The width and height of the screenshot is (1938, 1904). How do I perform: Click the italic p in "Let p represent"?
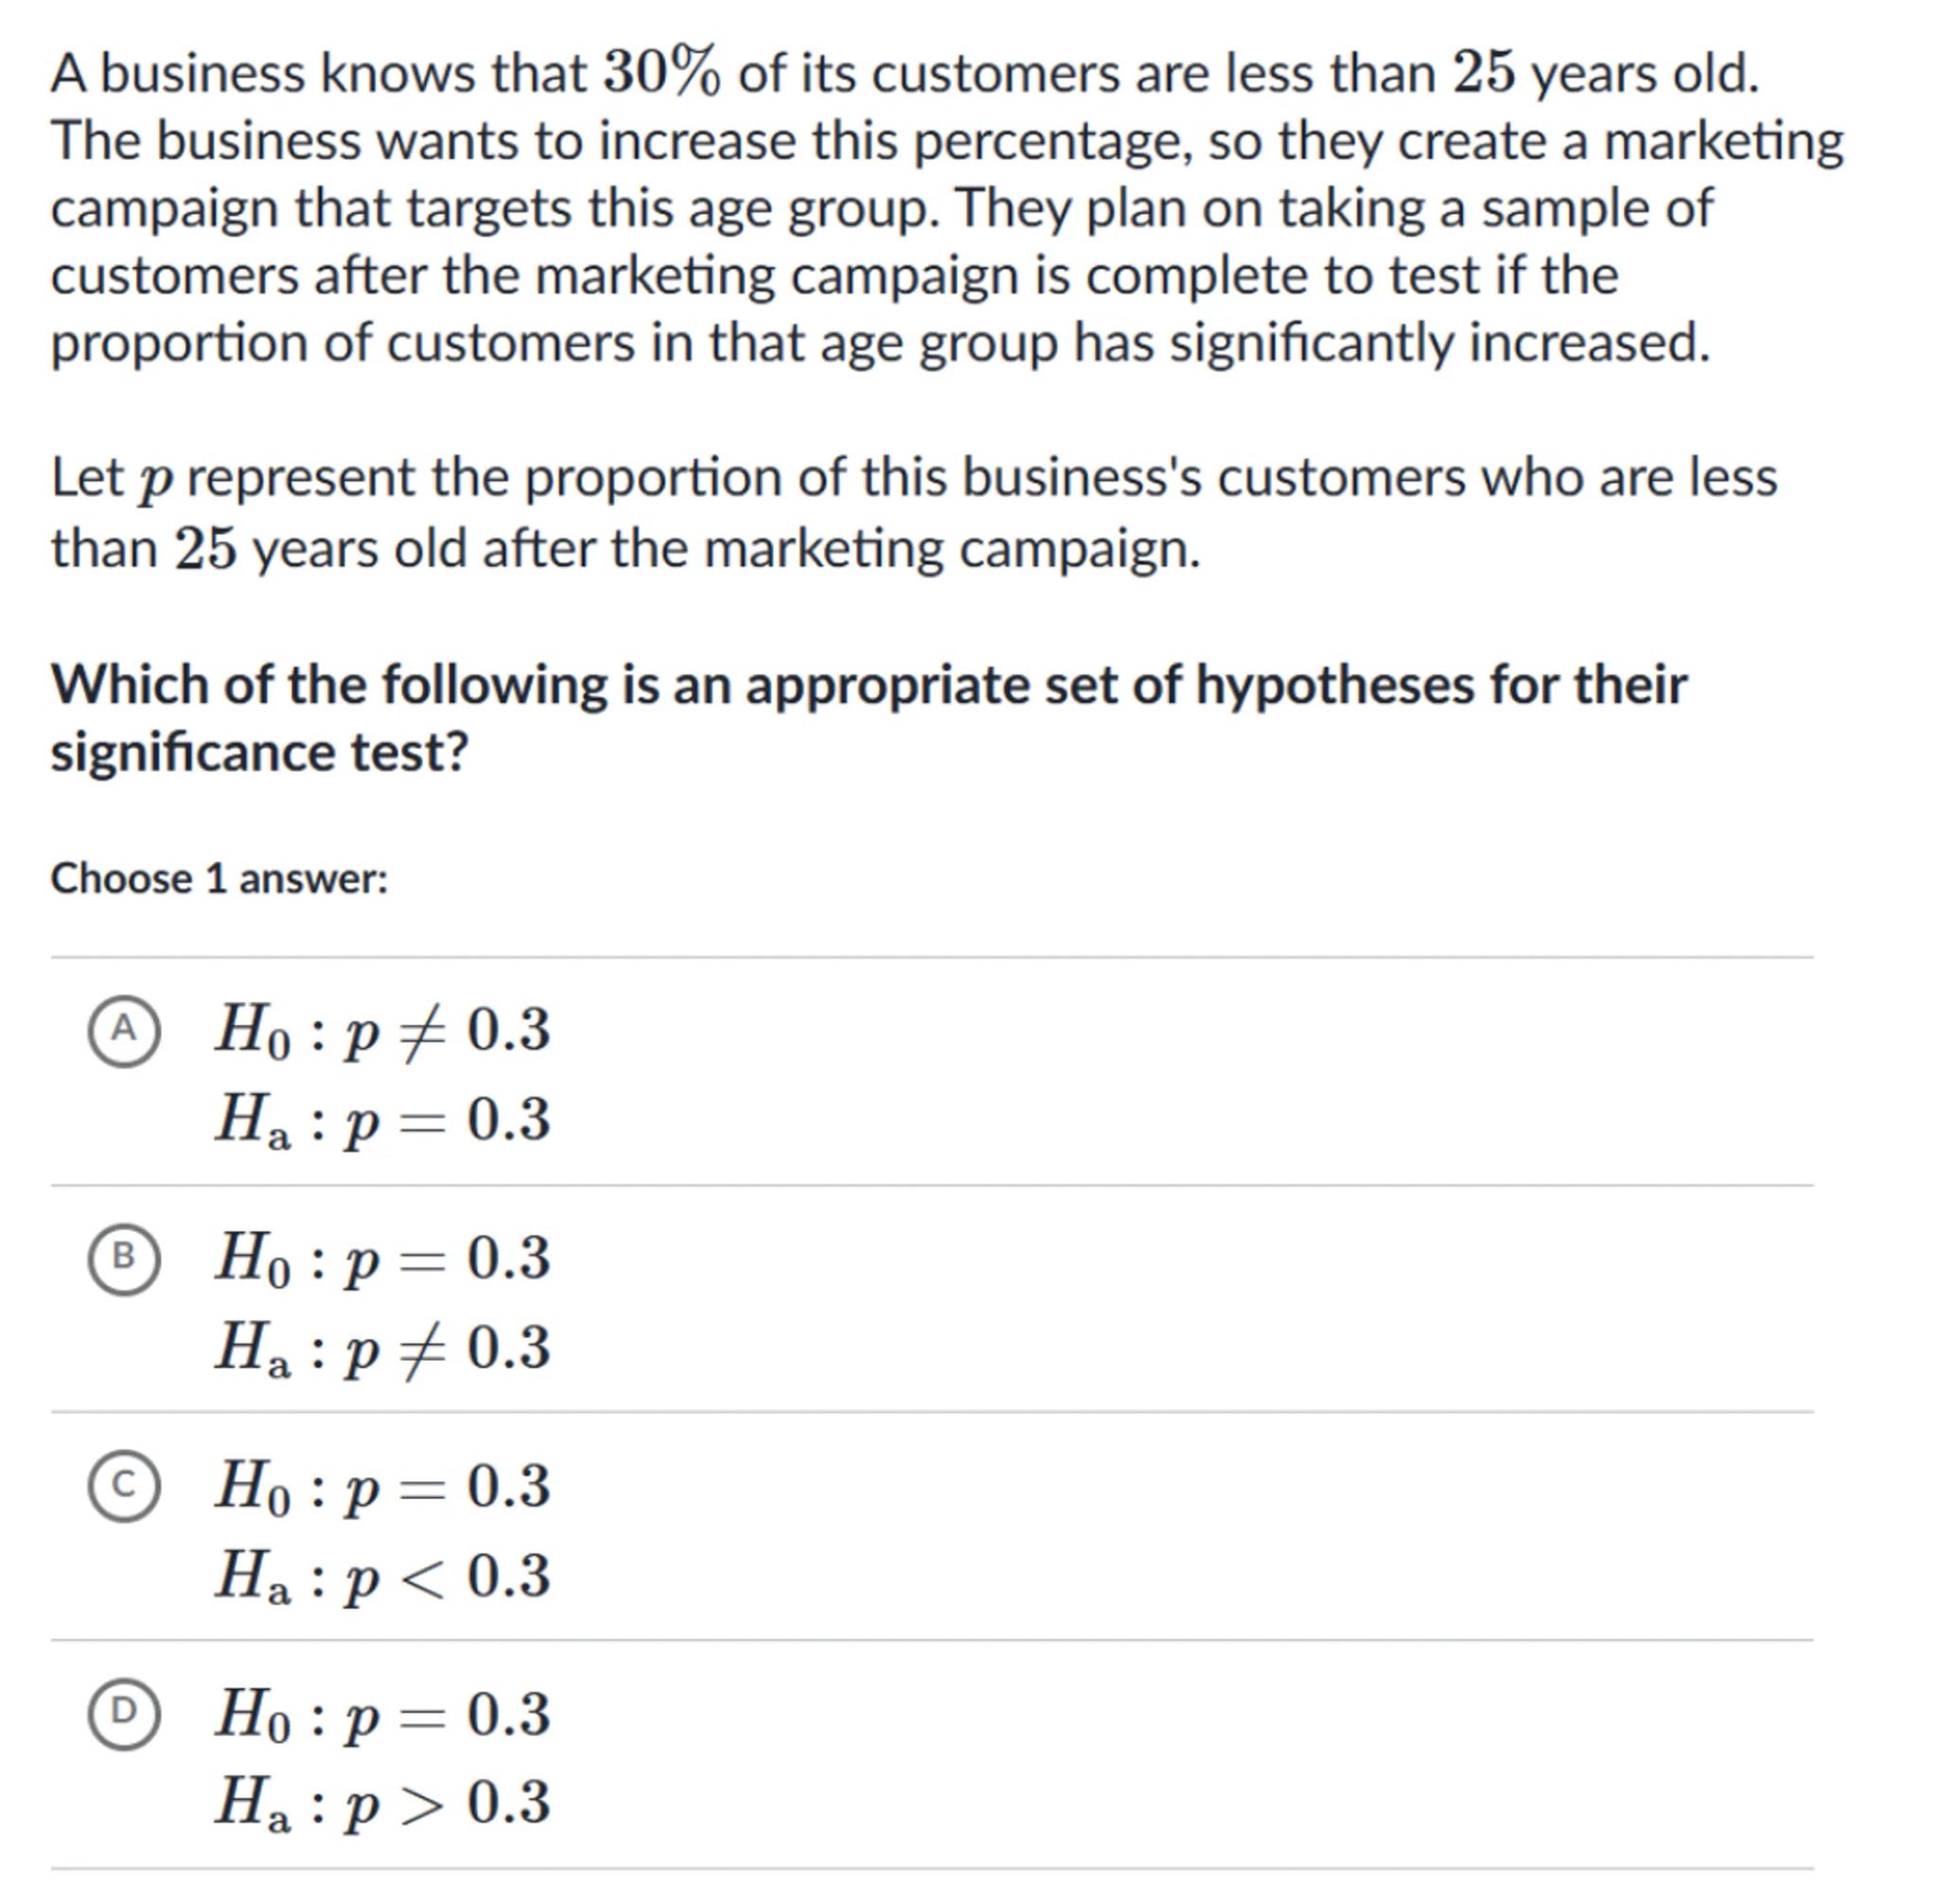[154, 480]
